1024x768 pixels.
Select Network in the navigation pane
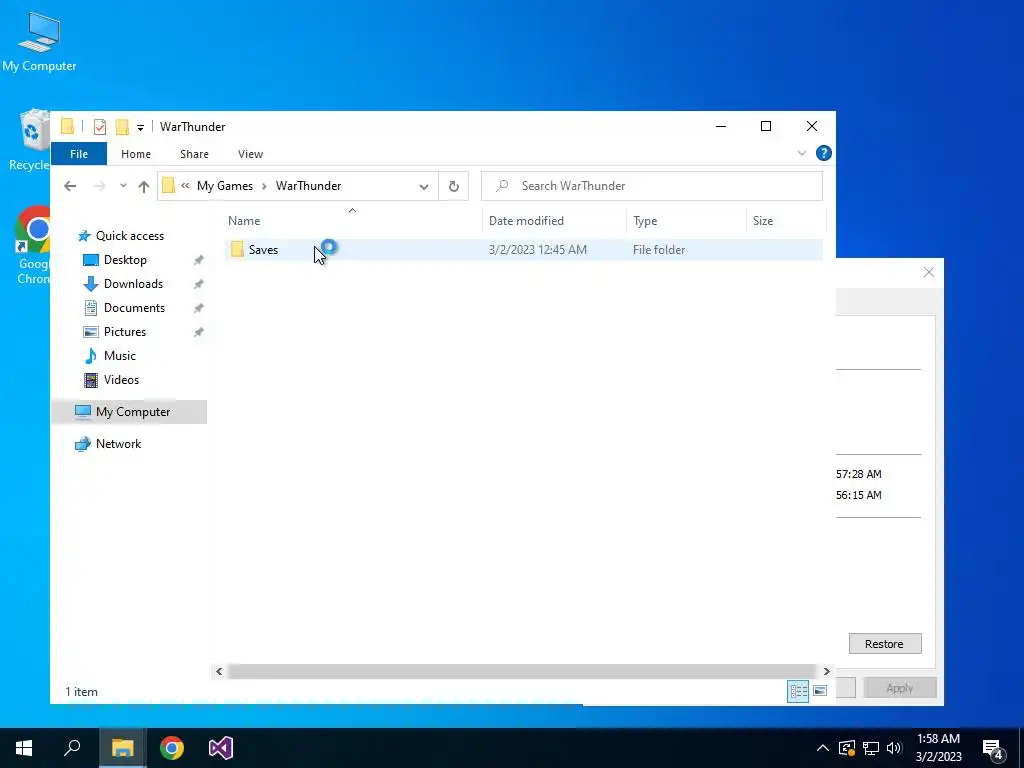(x=118, y=444)
